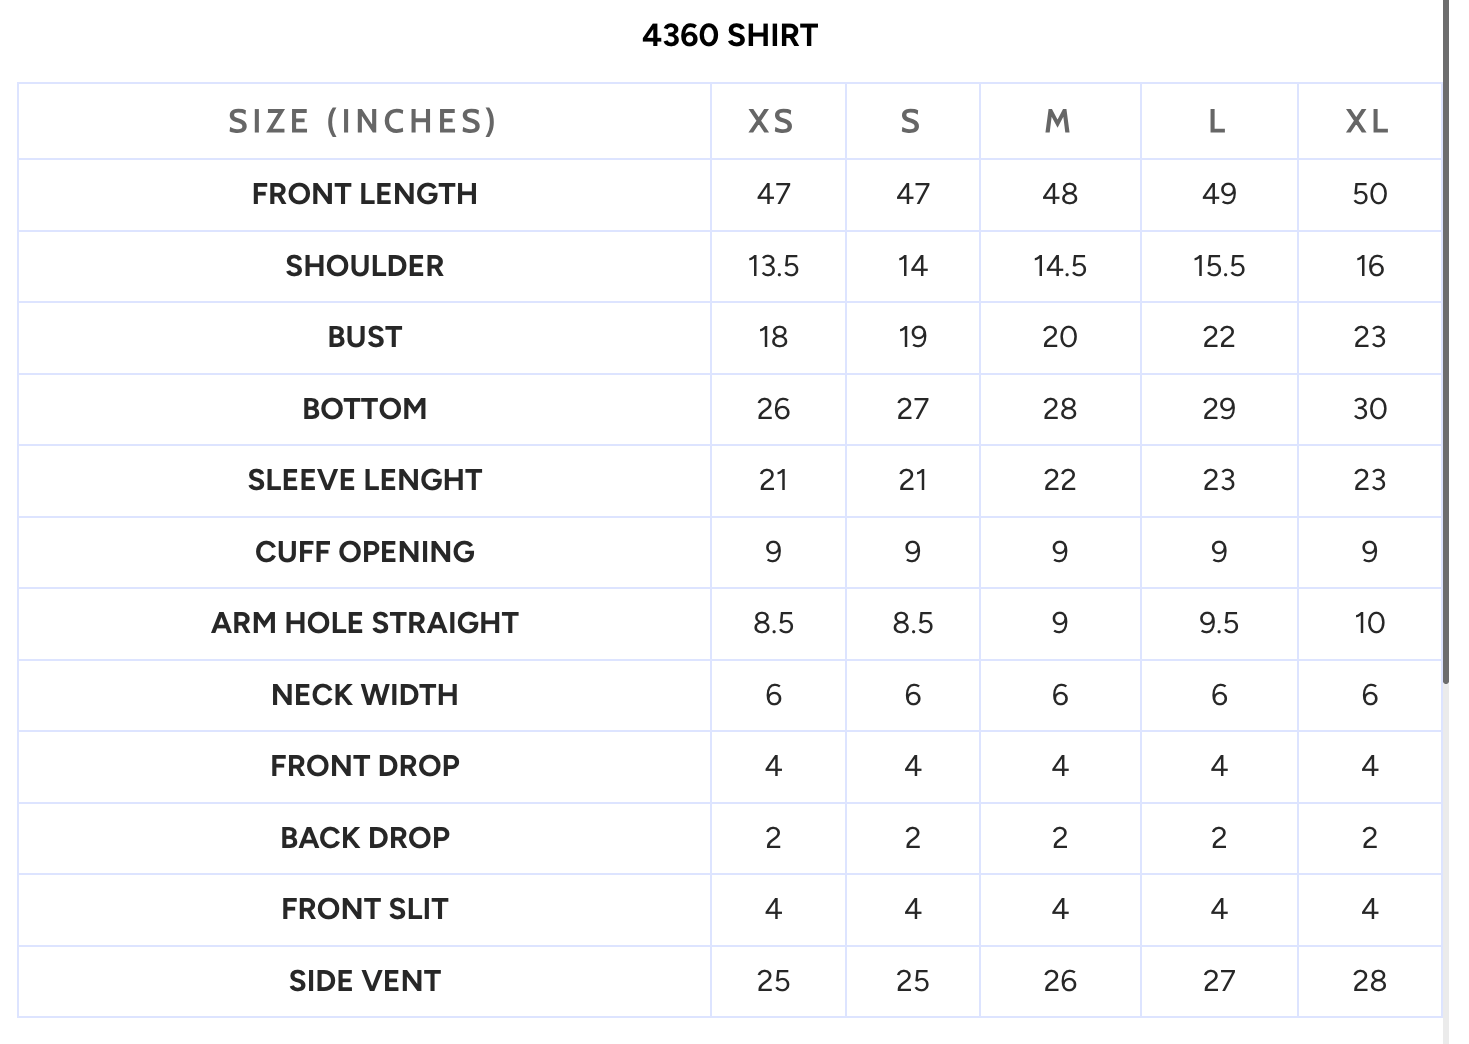Select the M column header
The width and height of the screenshot is (1469, 1044).
(x=1058, y=122)
